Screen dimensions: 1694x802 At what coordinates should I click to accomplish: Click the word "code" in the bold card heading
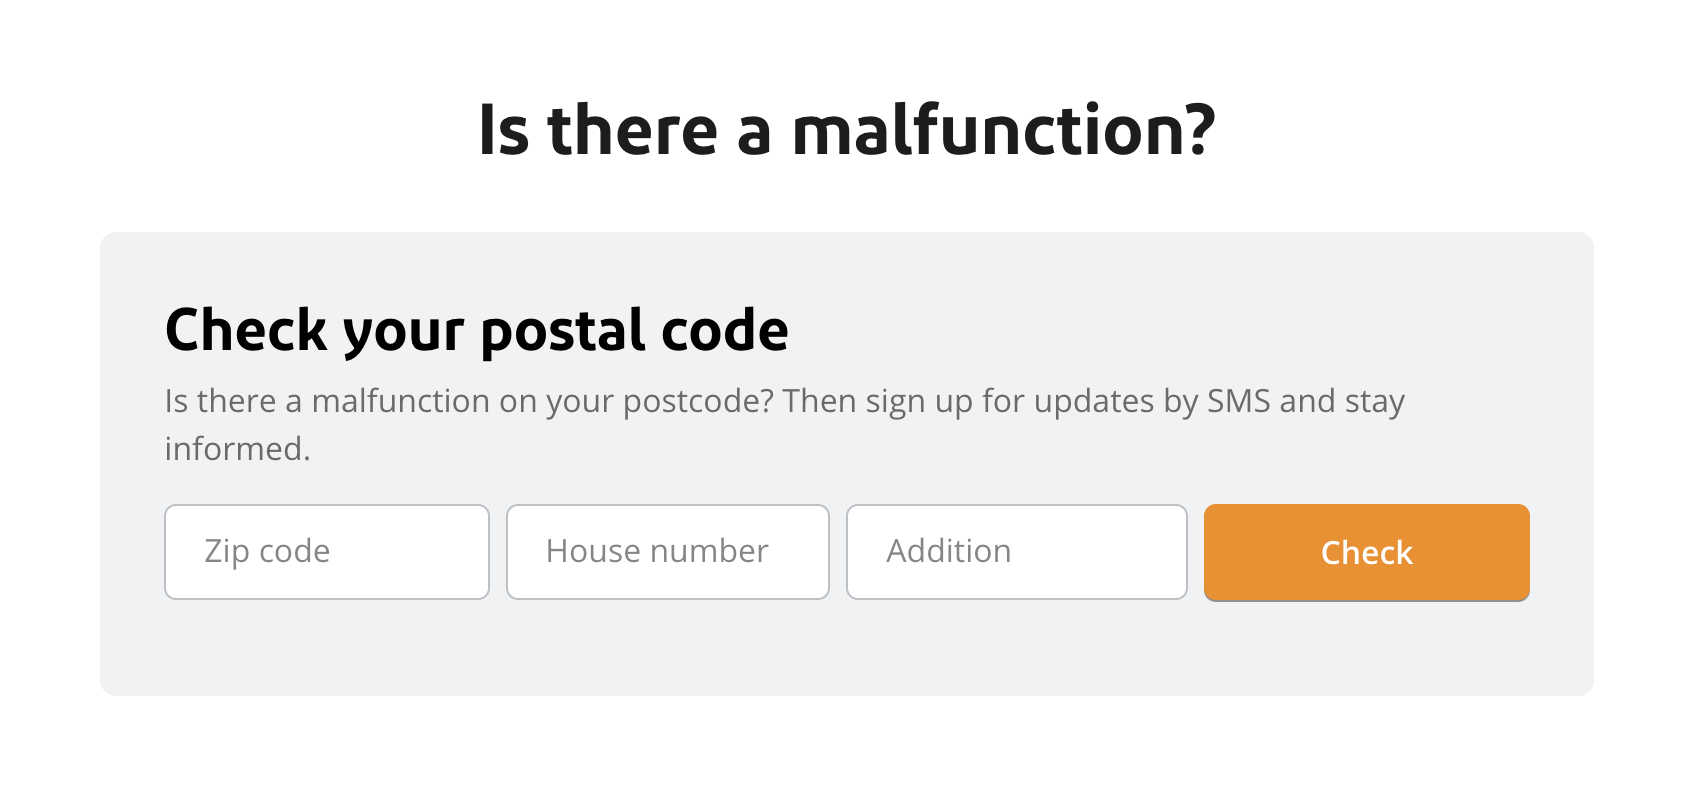coord(725,331)
